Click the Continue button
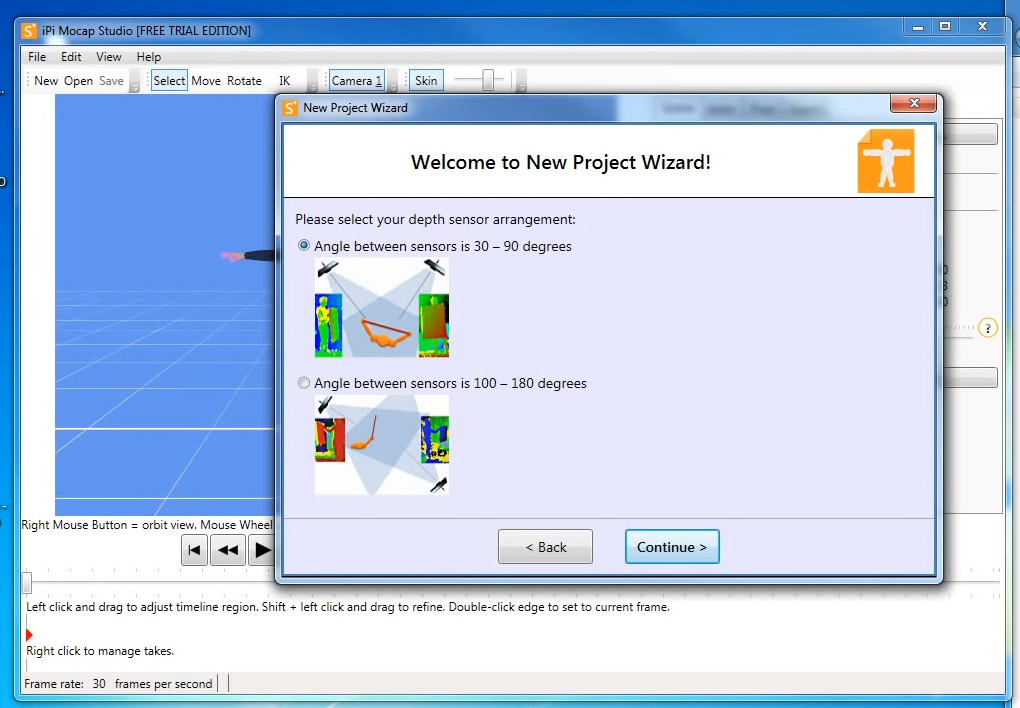 tap(672, 547)
